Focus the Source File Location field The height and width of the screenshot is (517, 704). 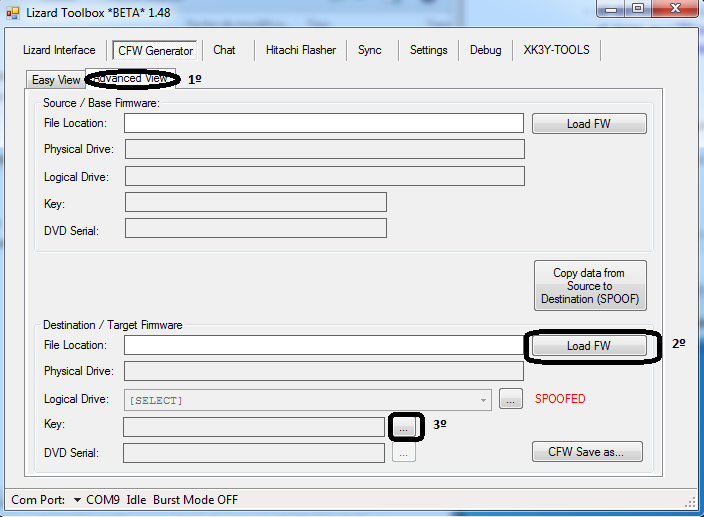324,123
